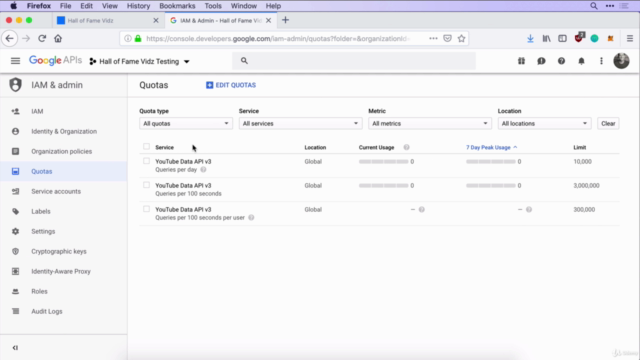This screenshot has height=360, width=640.
Task: Open the notifications bell icon
Action: pos(581,61)
